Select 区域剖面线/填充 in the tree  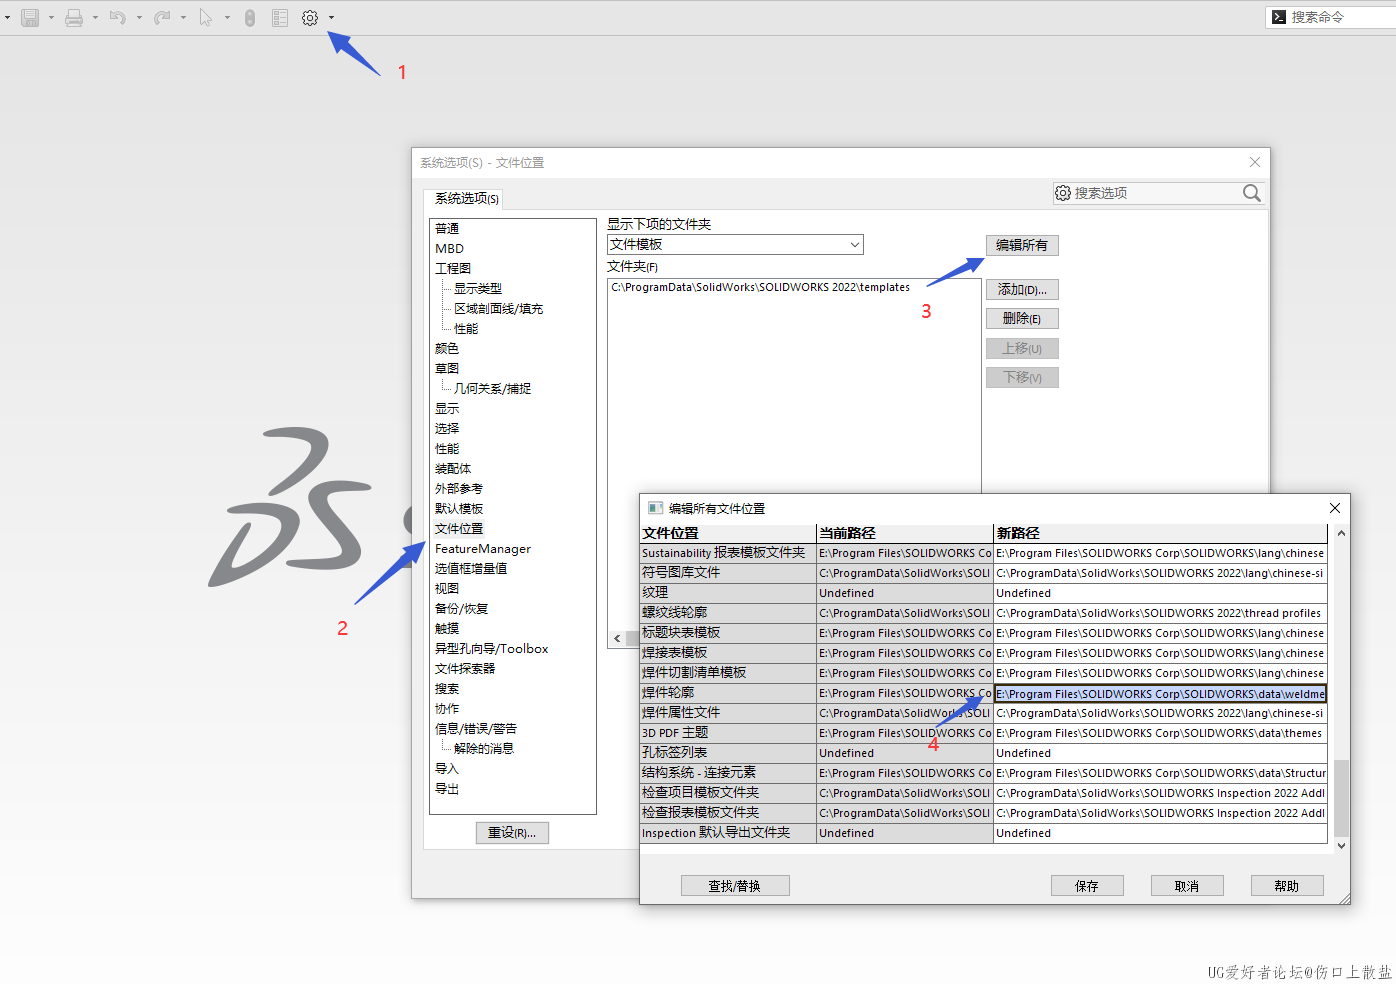[x=498, y=309]
